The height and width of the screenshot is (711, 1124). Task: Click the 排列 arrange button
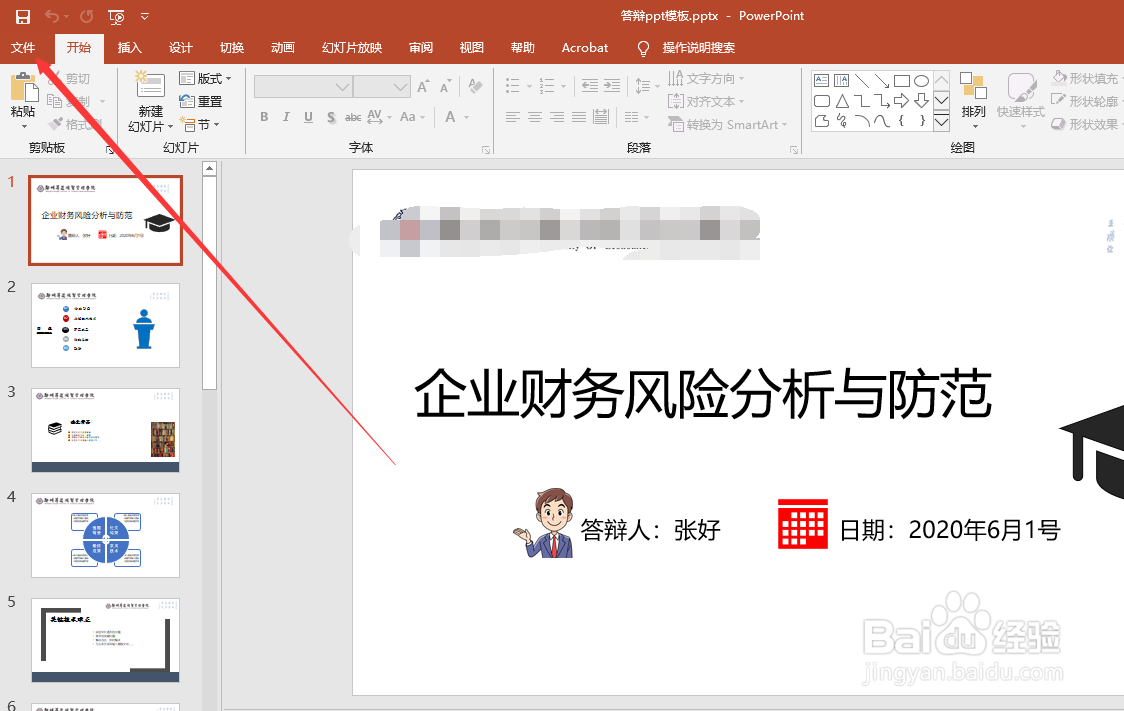point(973,100)
